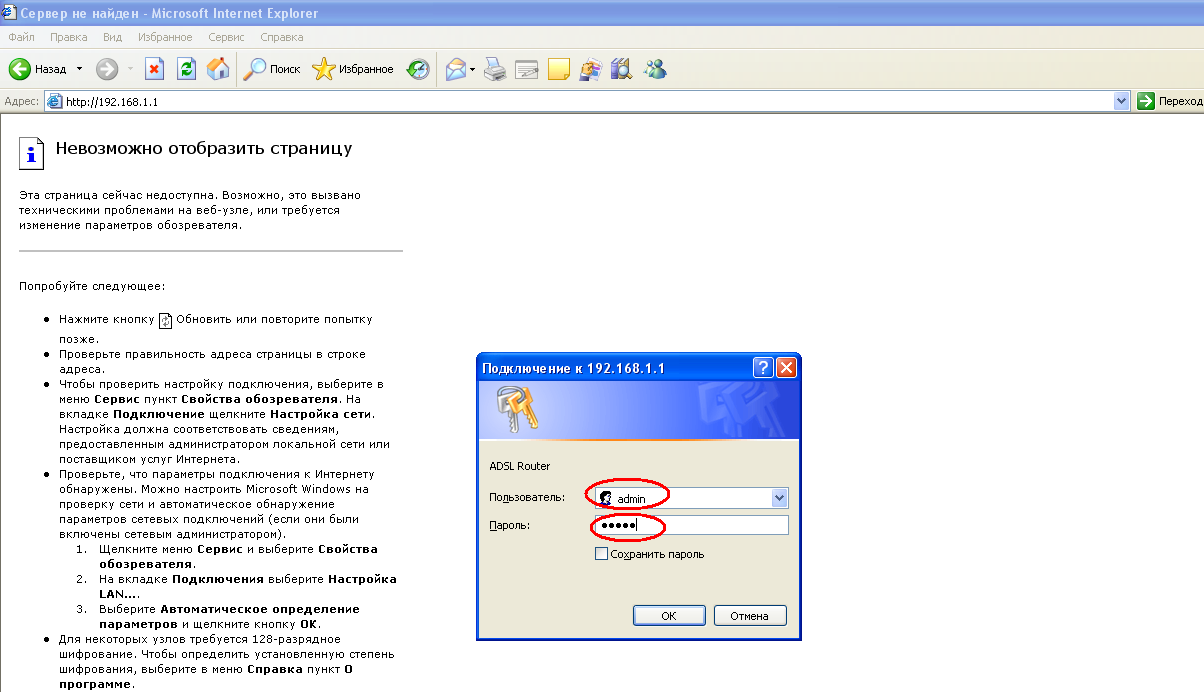Click the ADSL Router label in dialog
1204x692 pixels.
(520, 466)
